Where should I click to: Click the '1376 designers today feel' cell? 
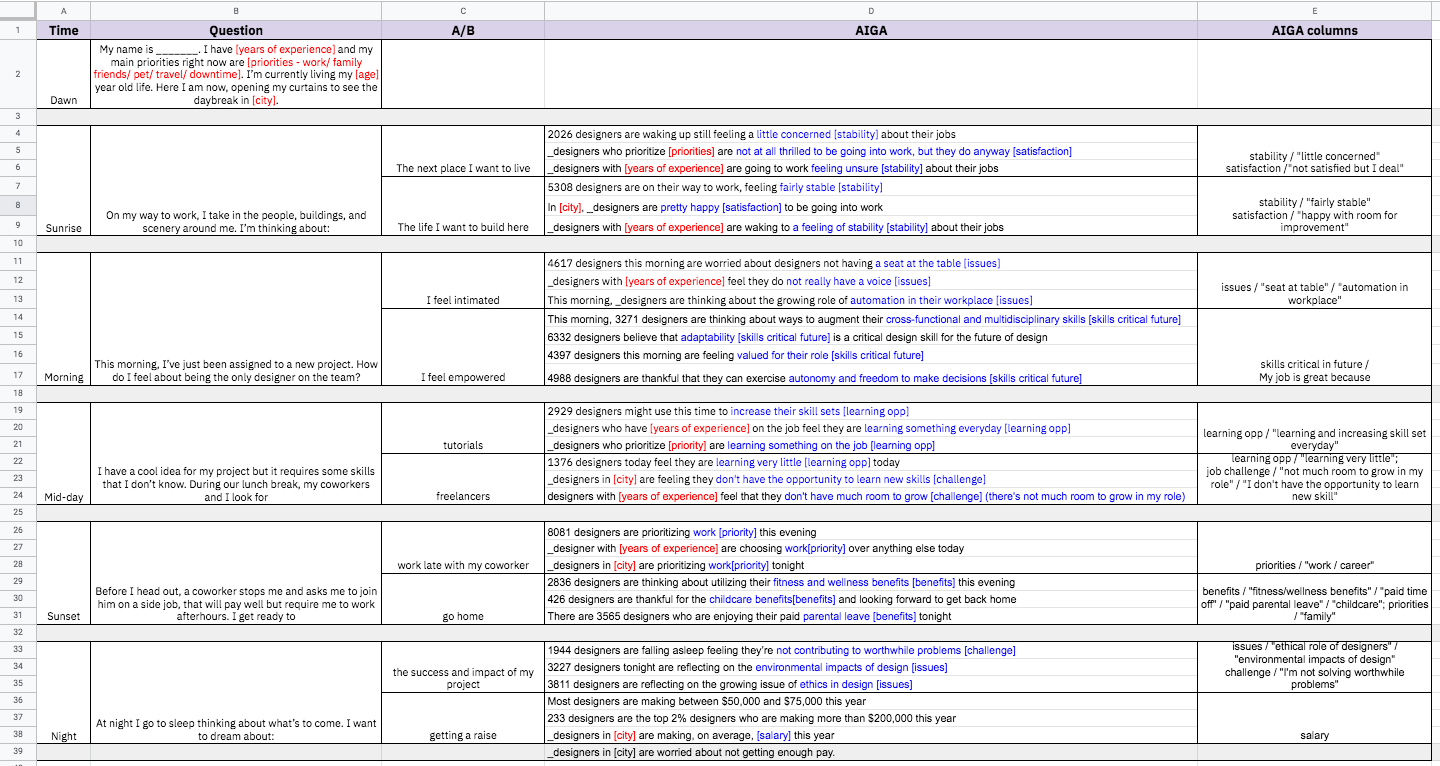click(871, 463)
